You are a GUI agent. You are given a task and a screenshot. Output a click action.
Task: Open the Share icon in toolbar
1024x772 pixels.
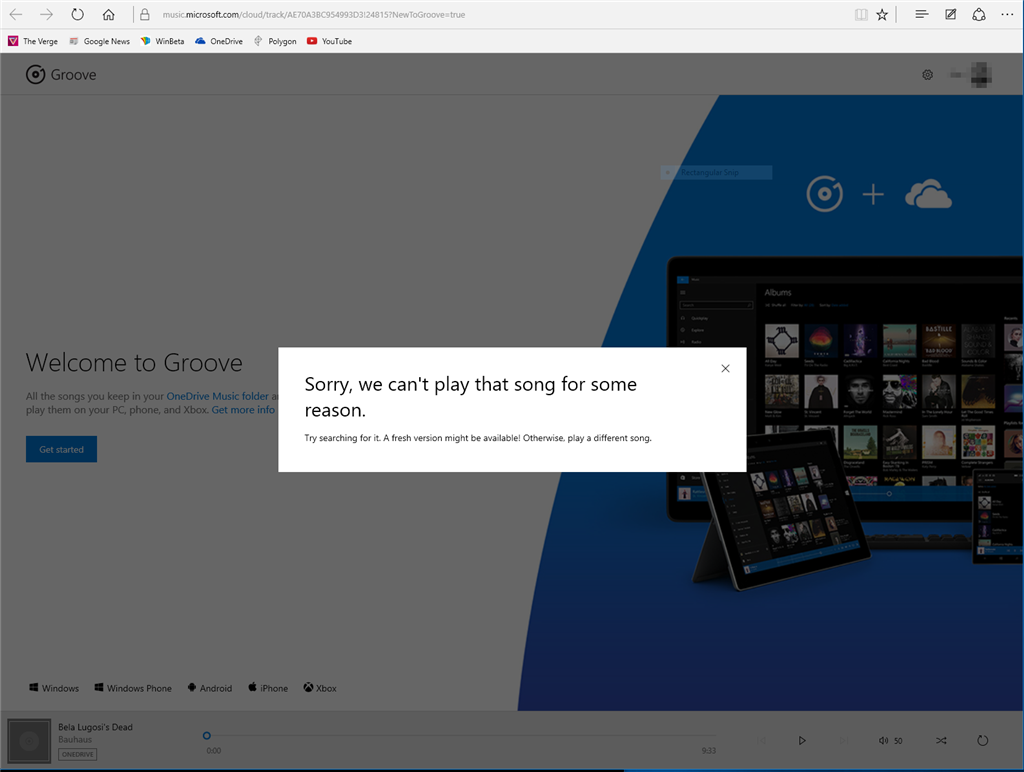pos(979,14)
